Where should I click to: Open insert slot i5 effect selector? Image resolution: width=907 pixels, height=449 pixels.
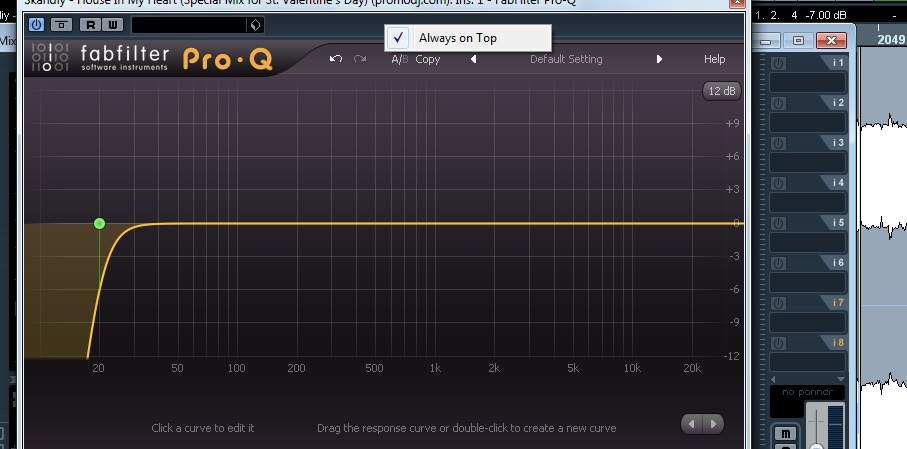(808, 242)
